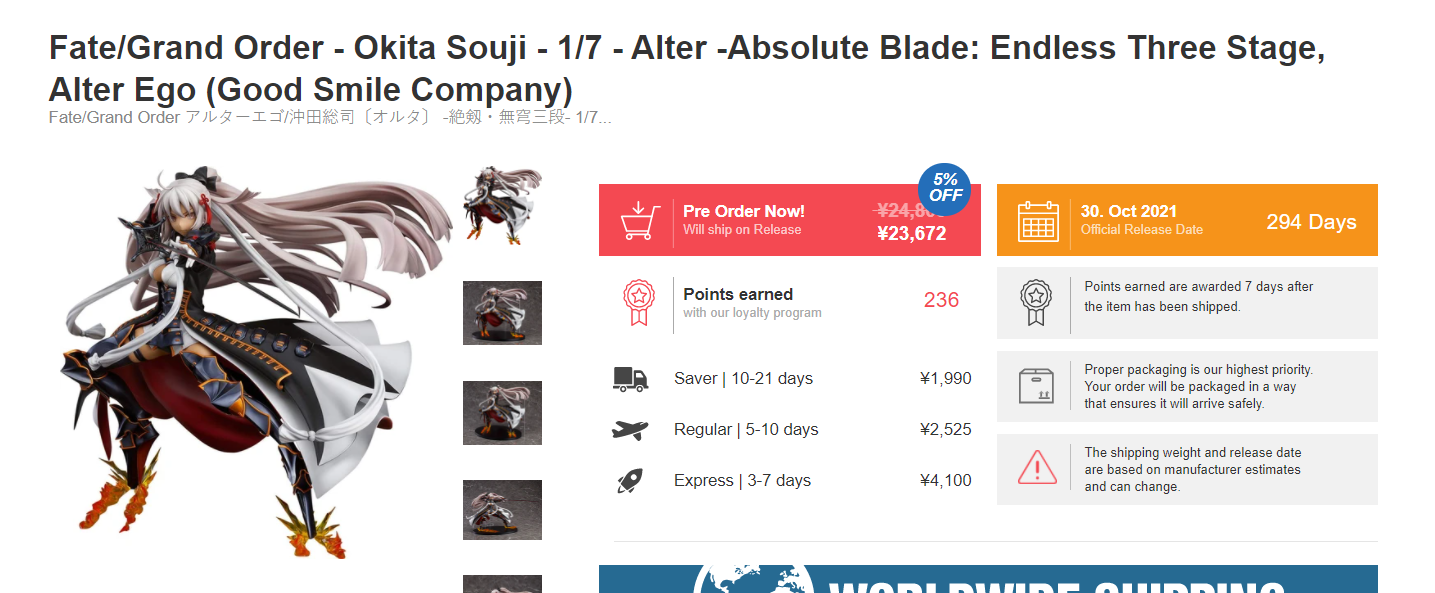
Task: Show the fourth product thumbnail
Action: tap(502, 510)
